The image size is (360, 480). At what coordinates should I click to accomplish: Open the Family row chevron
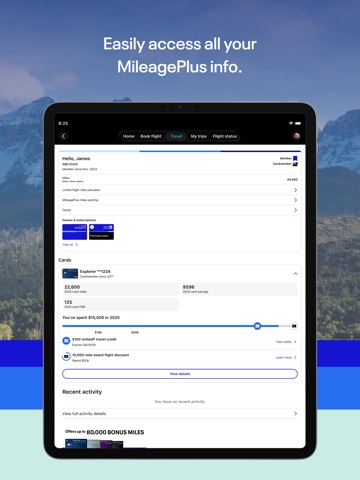[x=295, y=210]
